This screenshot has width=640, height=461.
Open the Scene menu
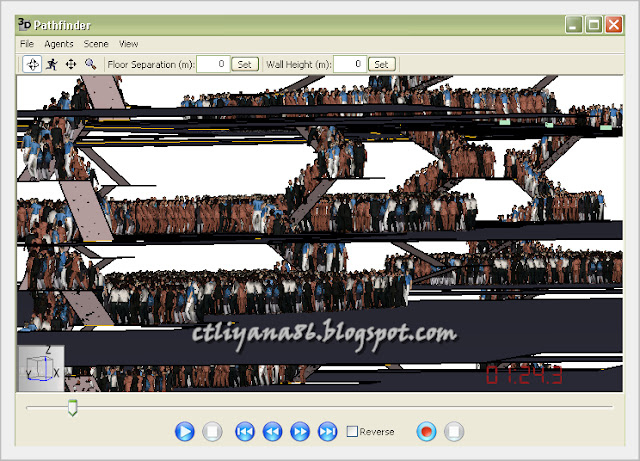pos(96,44)
